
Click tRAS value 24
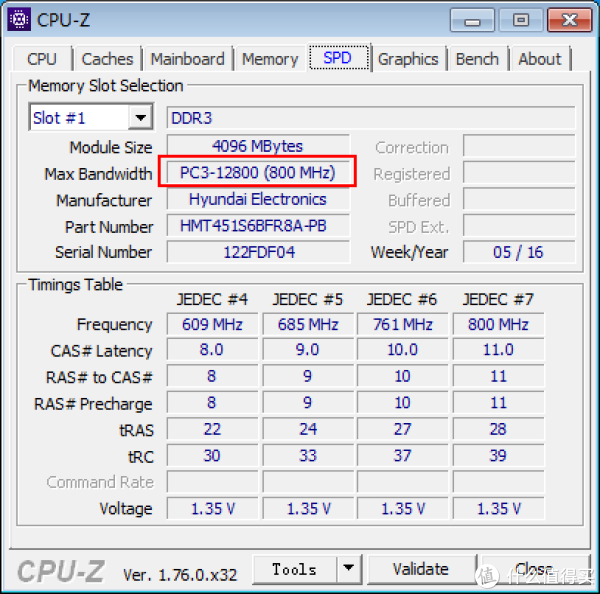tap(308, 429)
